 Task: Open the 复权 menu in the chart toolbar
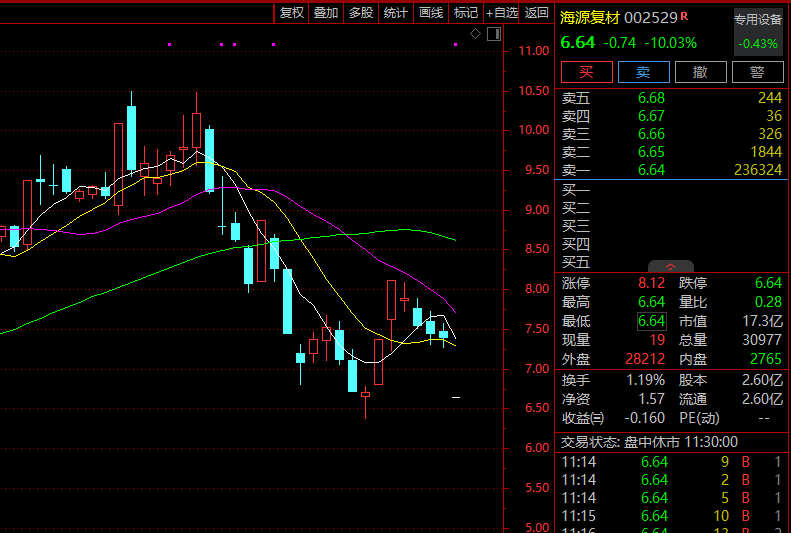click(291, 13)
